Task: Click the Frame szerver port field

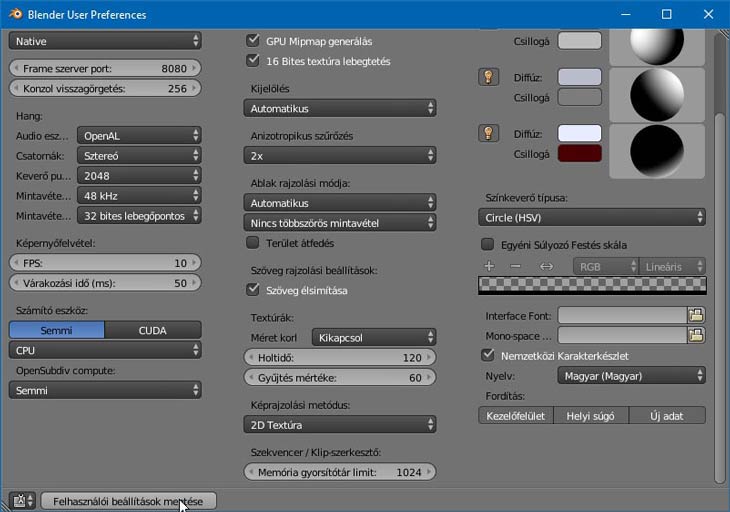Action: click(105, 68)
